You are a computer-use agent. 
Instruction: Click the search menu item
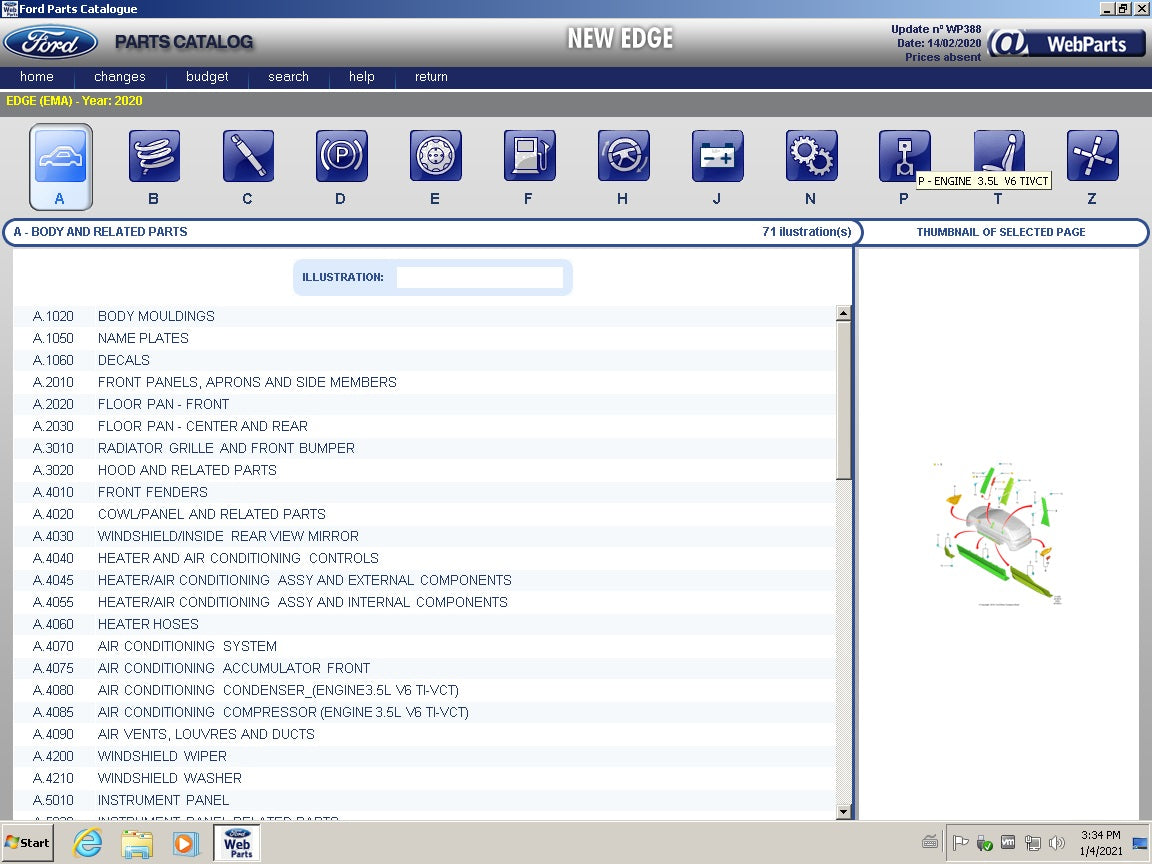point(288,77)
